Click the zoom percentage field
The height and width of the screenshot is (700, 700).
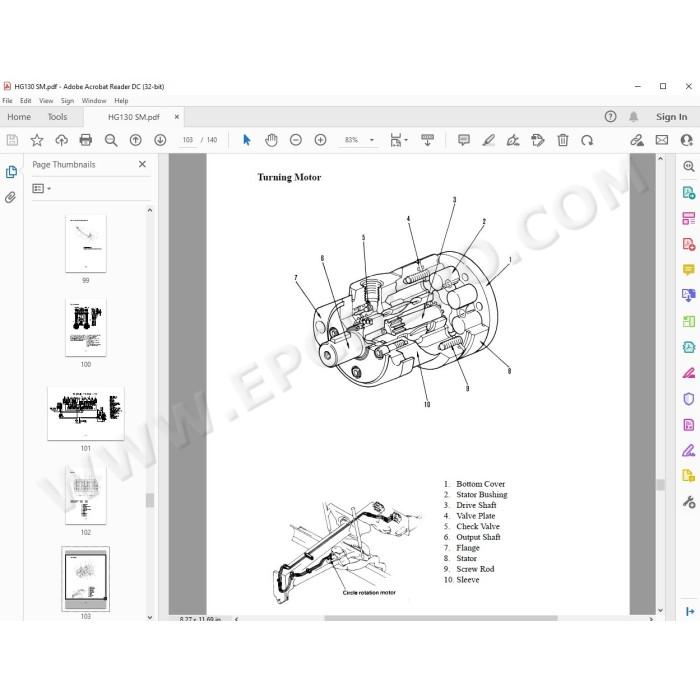(351, 140)
